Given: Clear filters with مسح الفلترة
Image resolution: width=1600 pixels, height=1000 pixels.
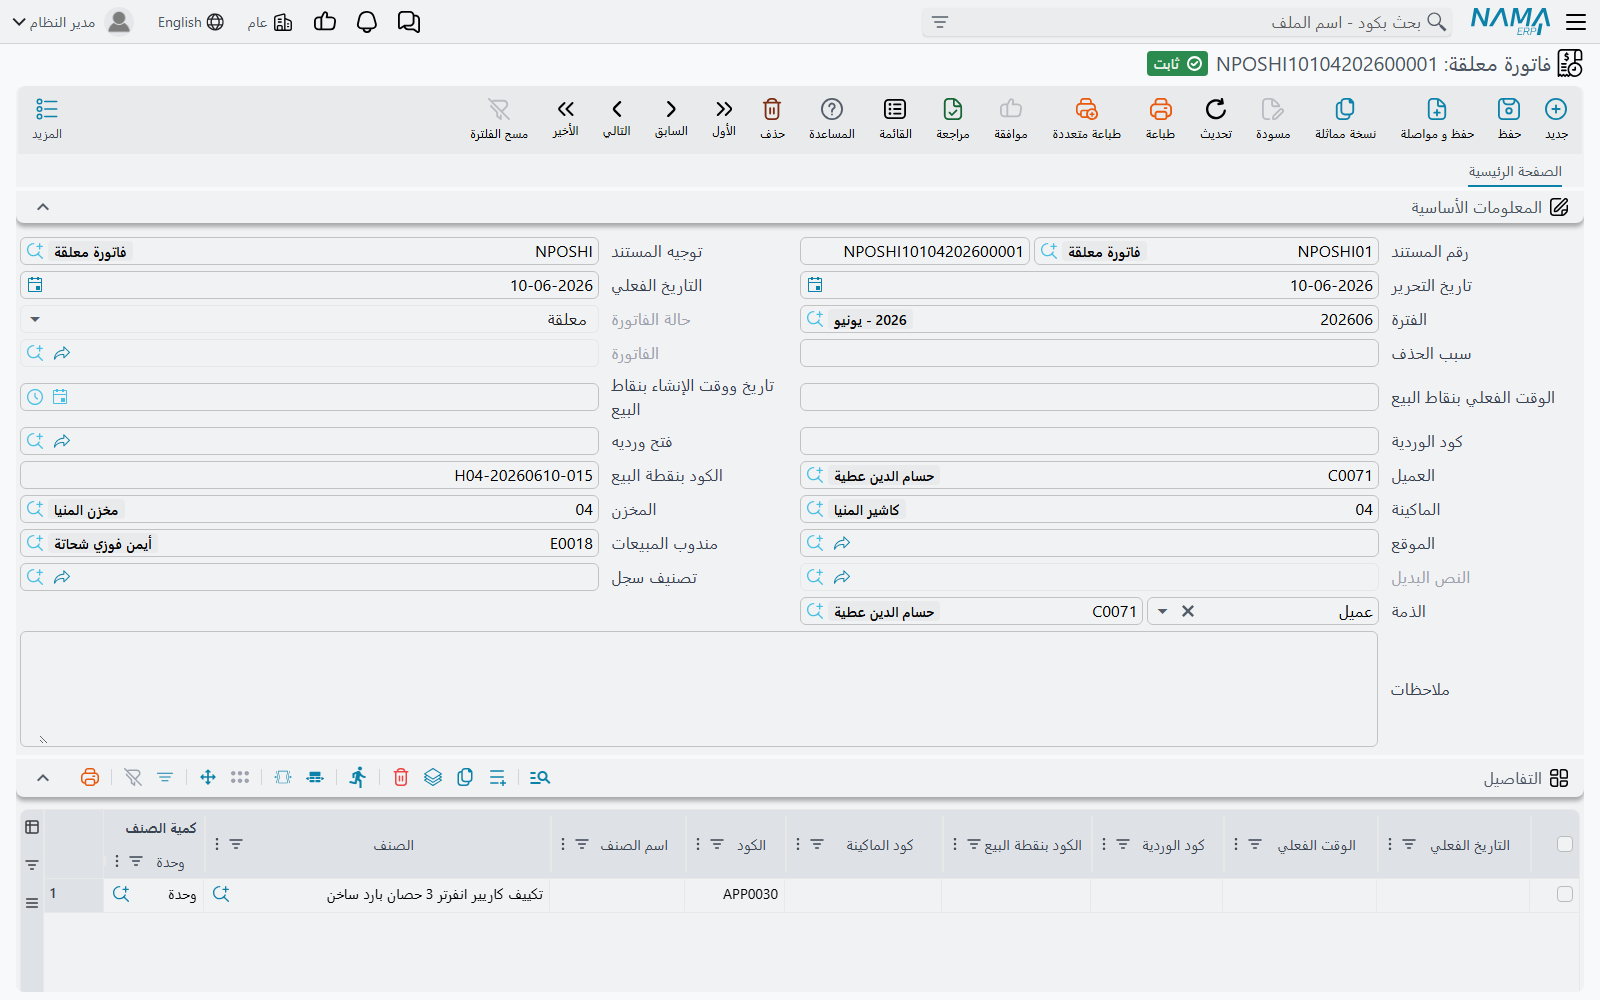Looking at the screenshot, I should tap(499, 118).
